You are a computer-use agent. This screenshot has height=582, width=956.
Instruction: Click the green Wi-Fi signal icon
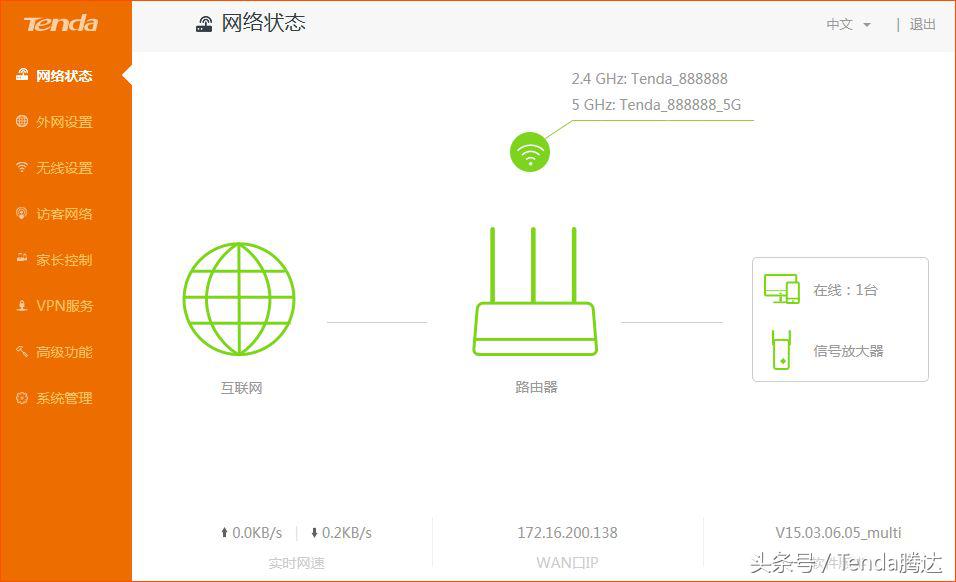(529, 151)
